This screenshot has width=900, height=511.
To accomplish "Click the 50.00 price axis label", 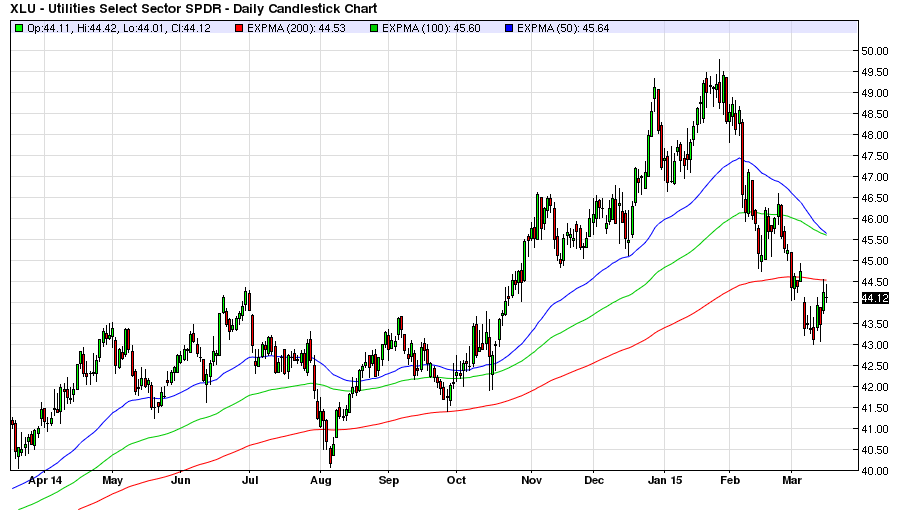I will point(875,51).
